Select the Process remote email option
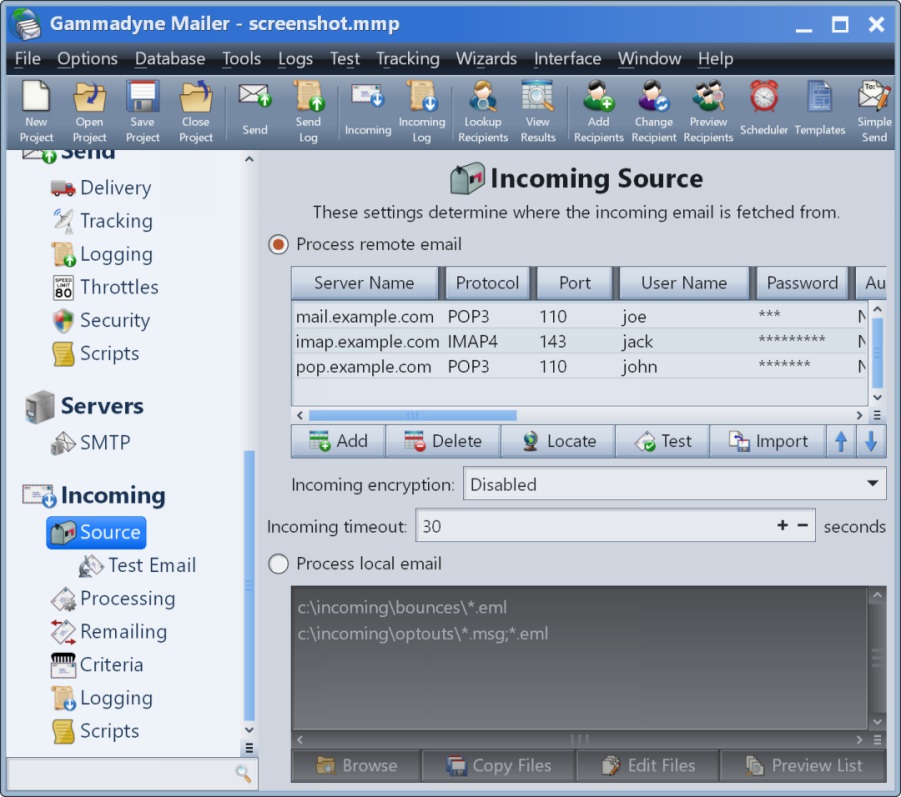 click(x=278, y=244)
